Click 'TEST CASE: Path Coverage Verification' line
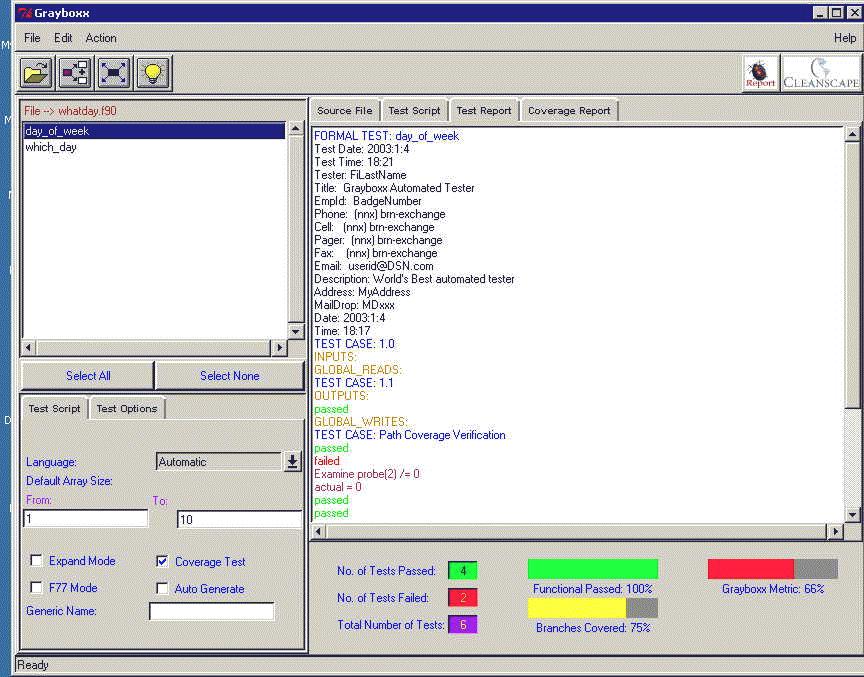The image size is (864, 677). tap(409, 435)
